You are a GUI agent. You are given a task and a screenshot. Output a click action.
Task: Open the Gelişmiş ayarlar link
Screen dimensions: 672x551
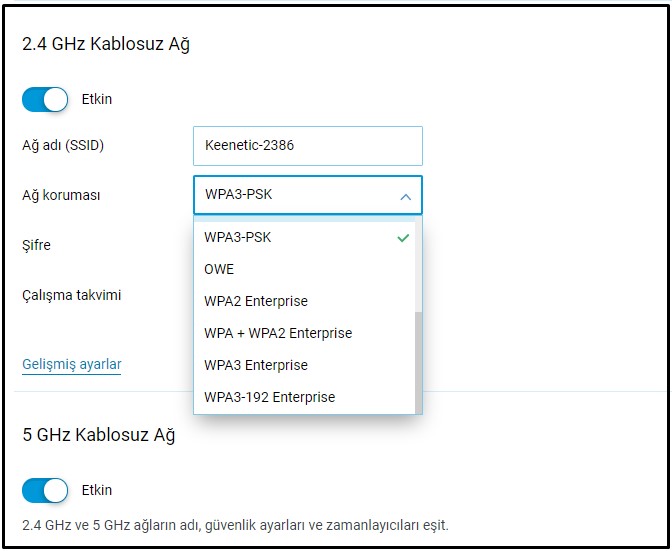[72, 364]
